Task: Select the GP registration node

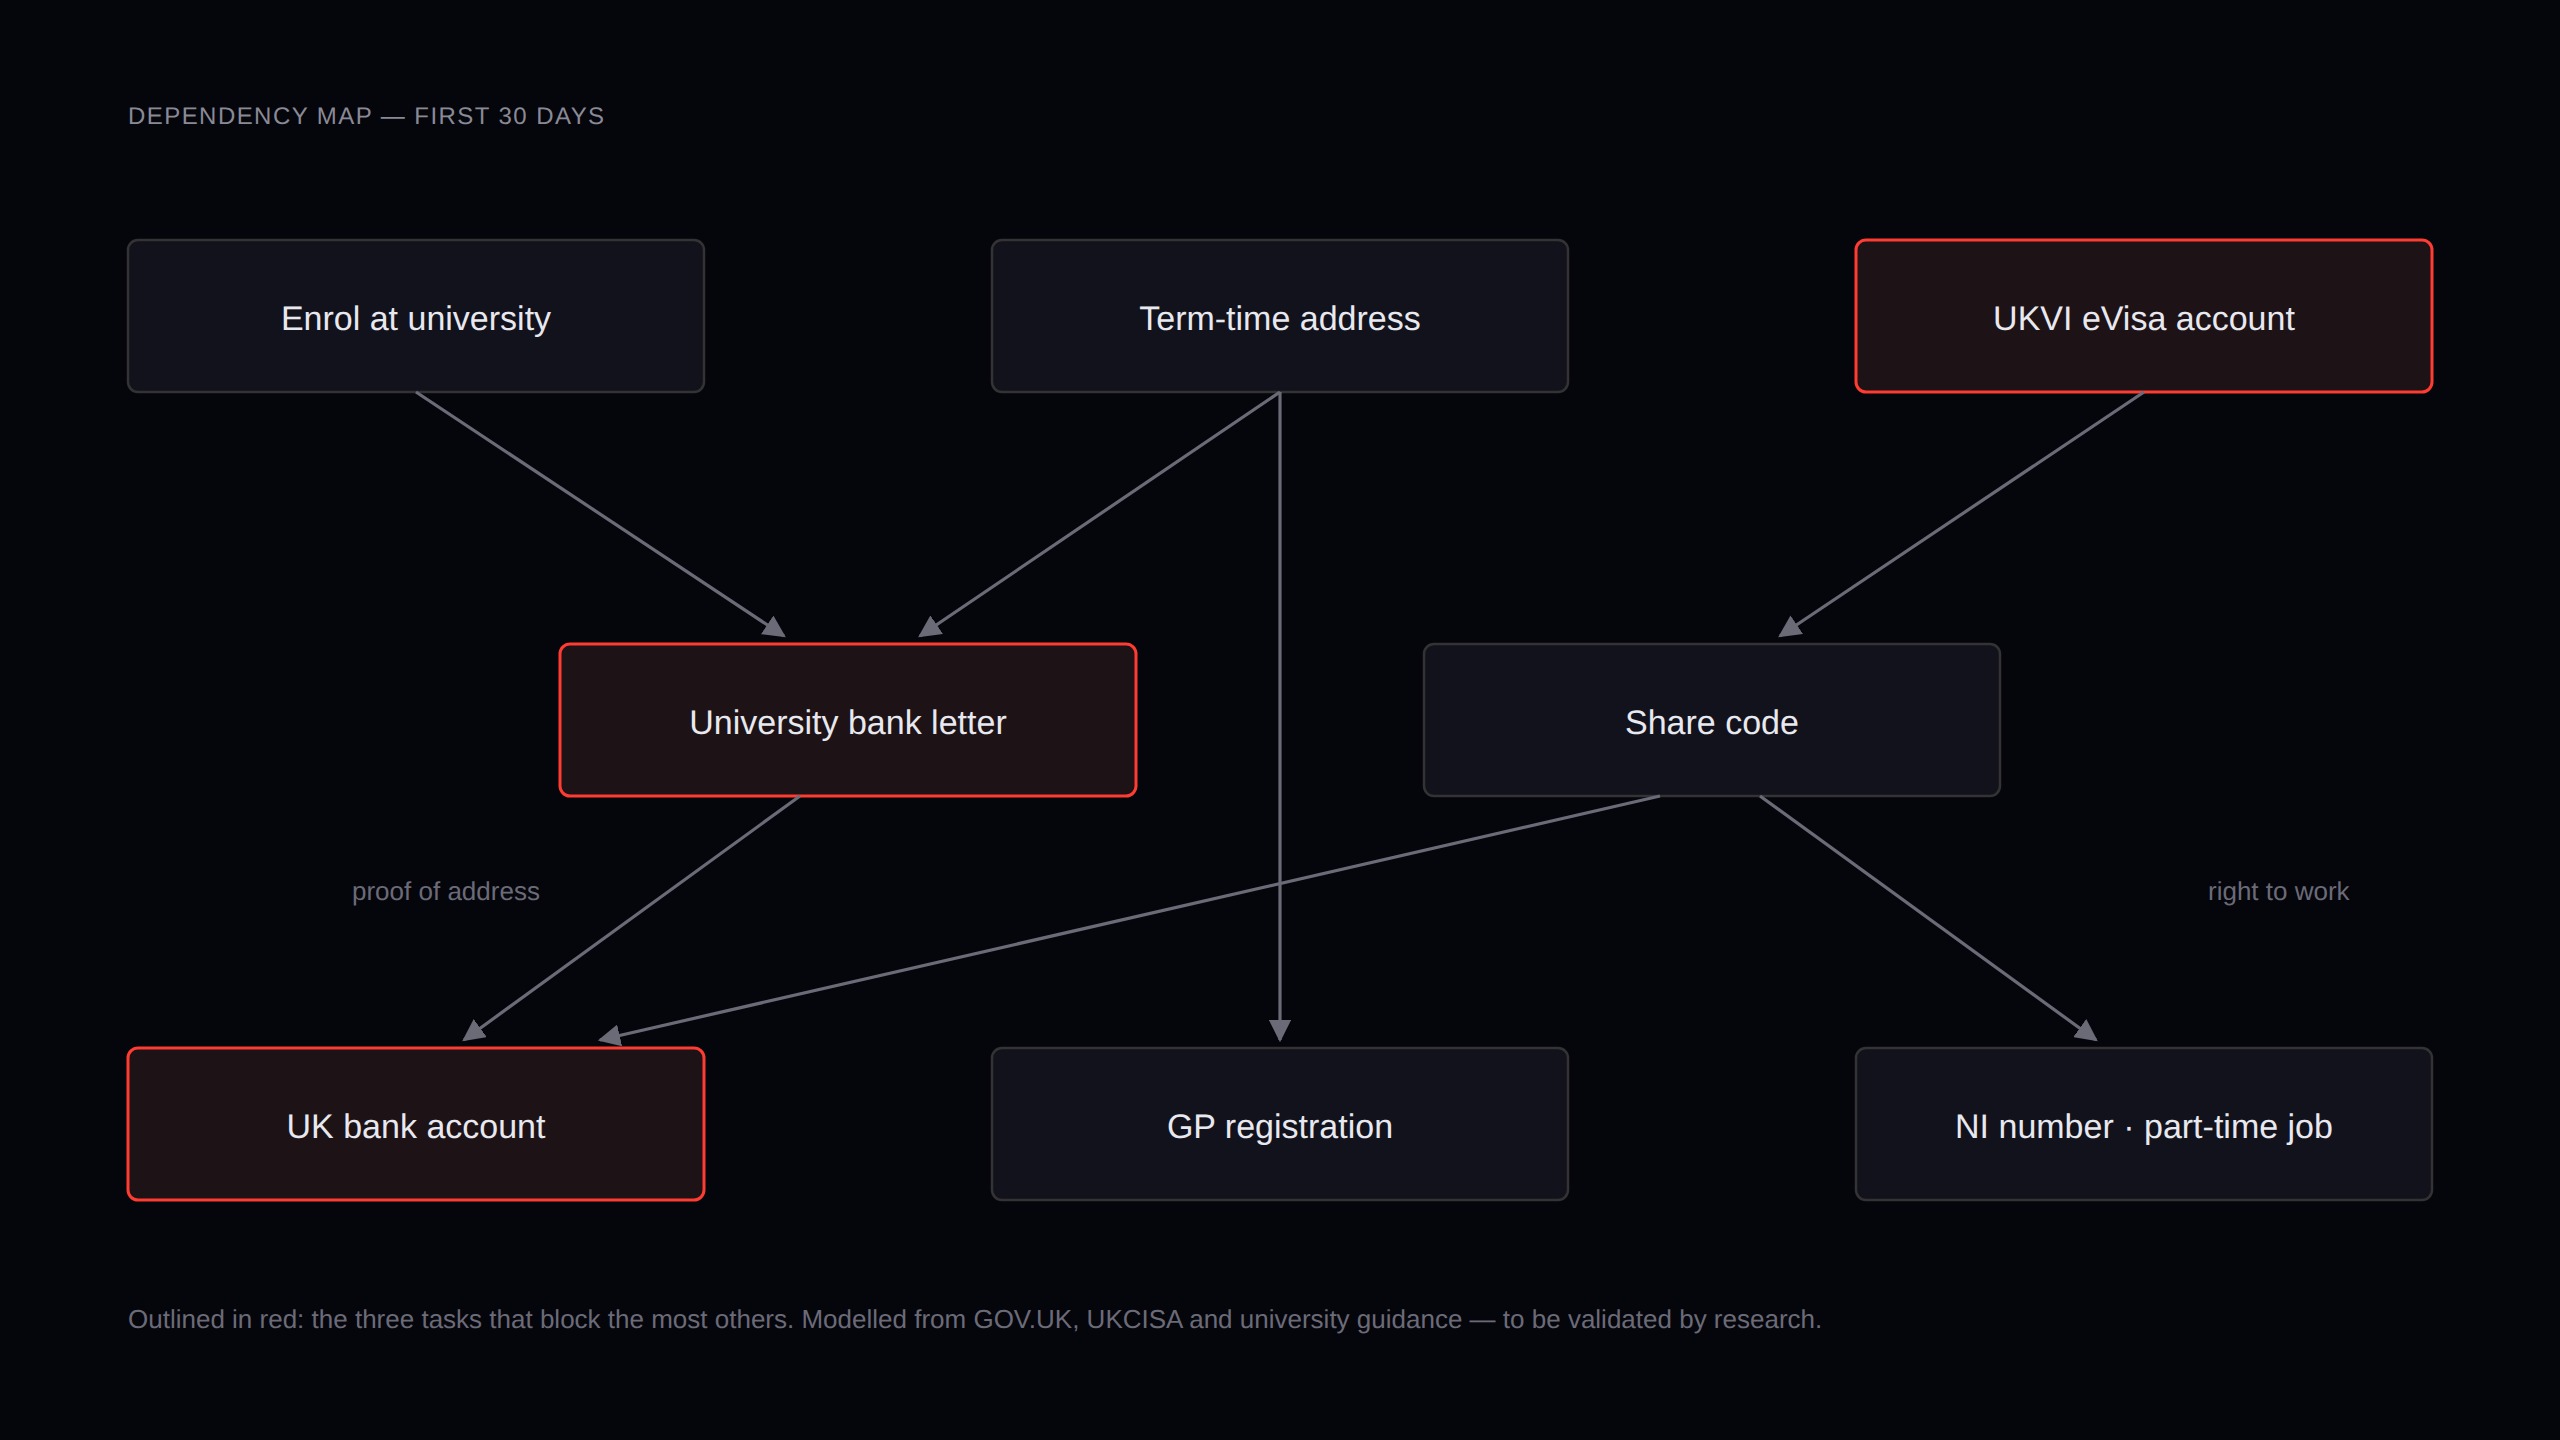Action: (1280, 1124)
